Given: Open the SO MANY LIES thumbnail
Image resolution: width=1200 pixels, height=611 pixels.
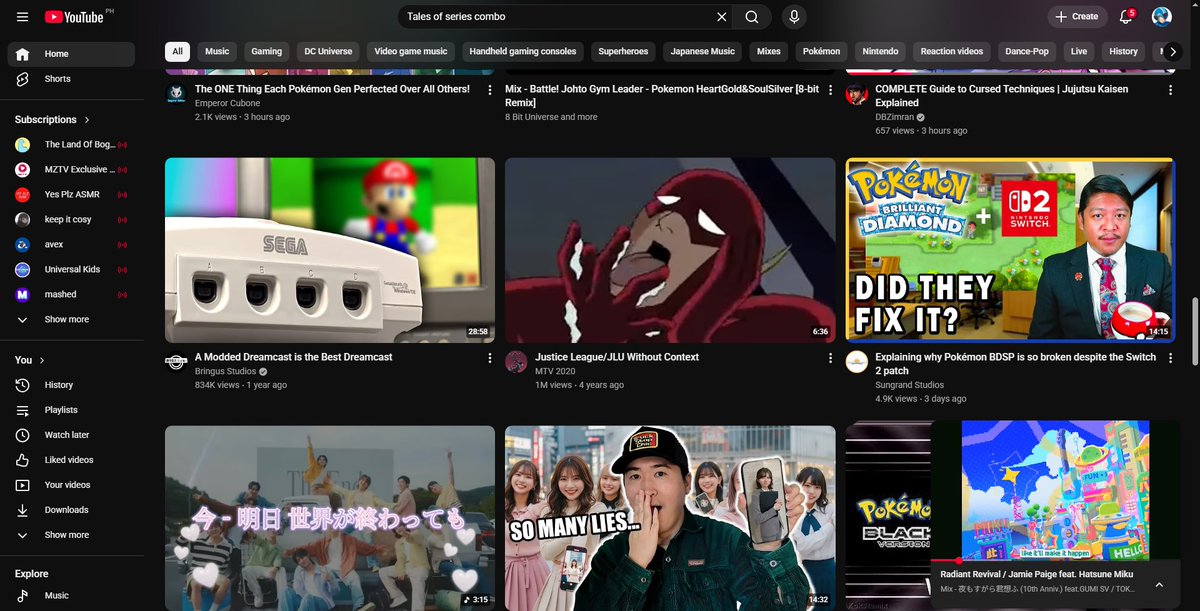Looking at the screenshot, I should coord(670,518).
